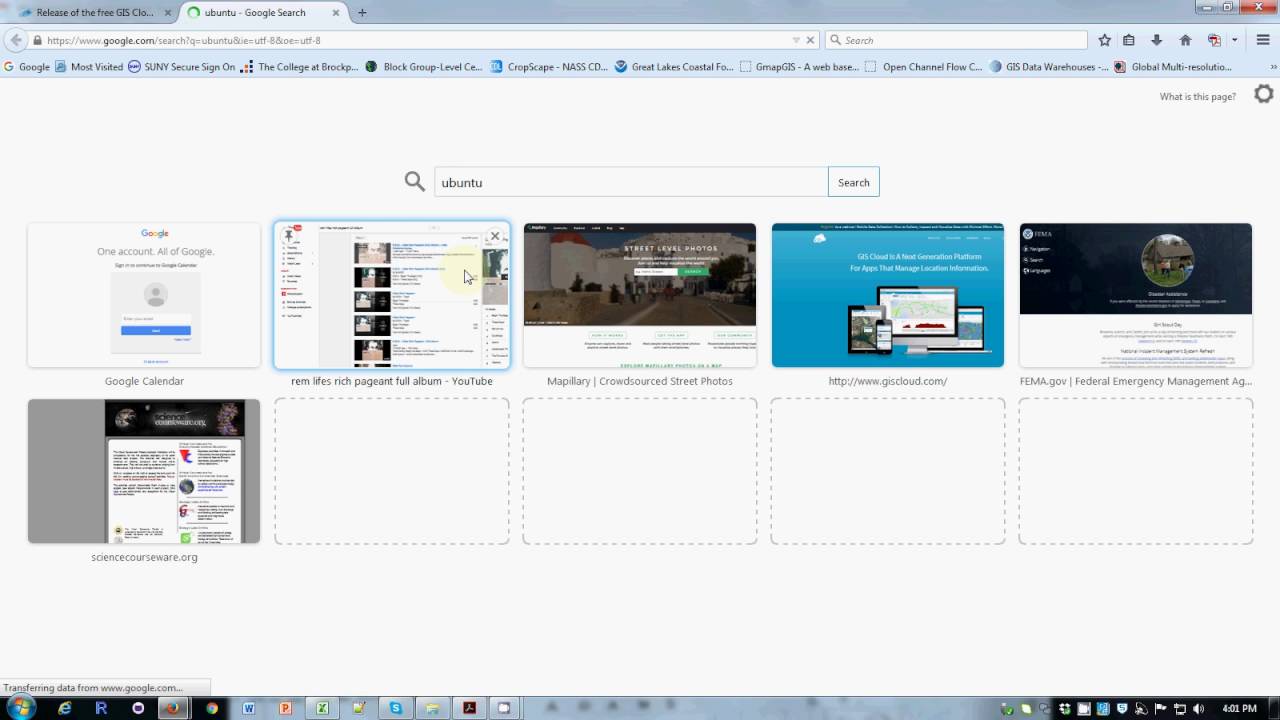Screen dimensions: 1280x720
Task: Open PowerPoint in taskbar
Action: [285, 708]
